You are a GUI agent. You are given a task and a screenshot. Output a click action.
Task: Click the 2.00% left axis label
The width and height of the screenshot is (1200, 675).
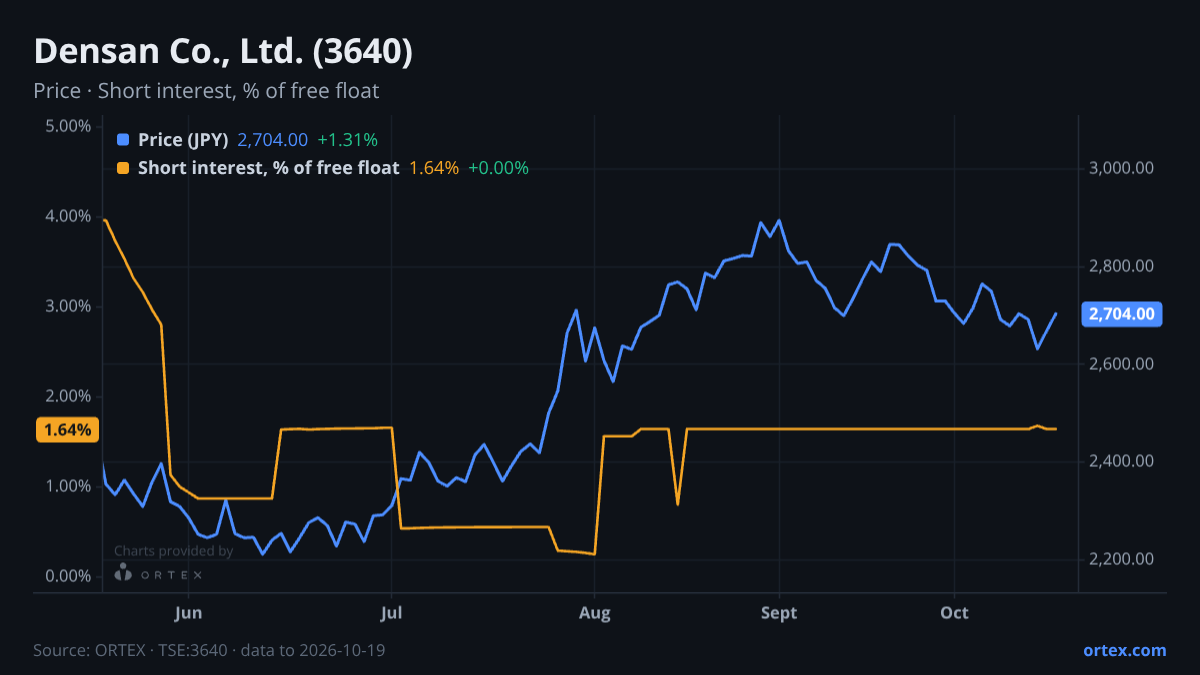(x=68, y=396)
